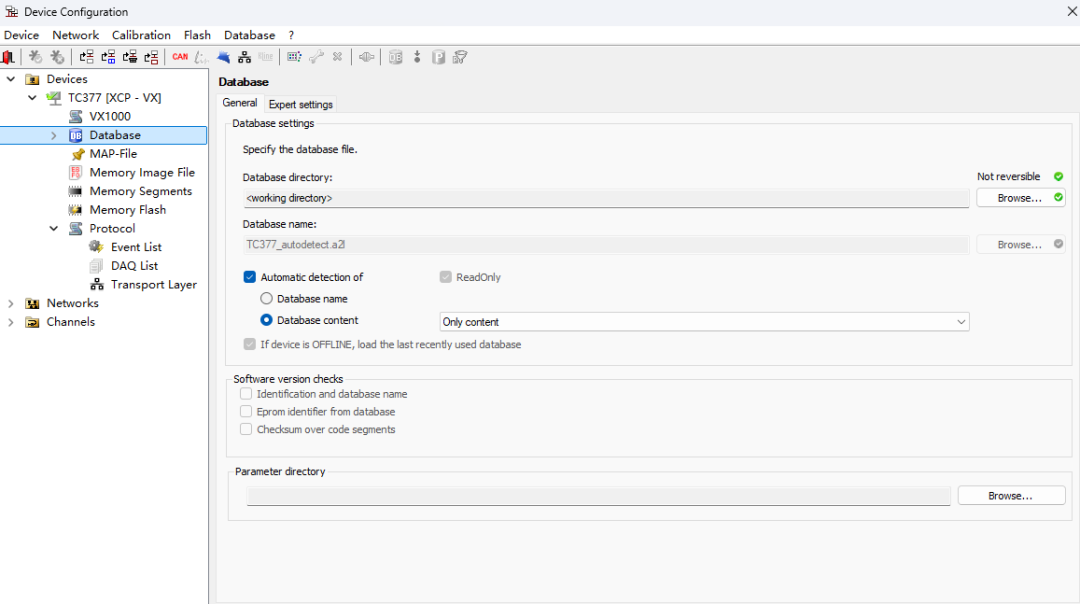The image size is (1080, 604).
Task: Click the grayed-out wrench toolbar icon
Action: 316,57
